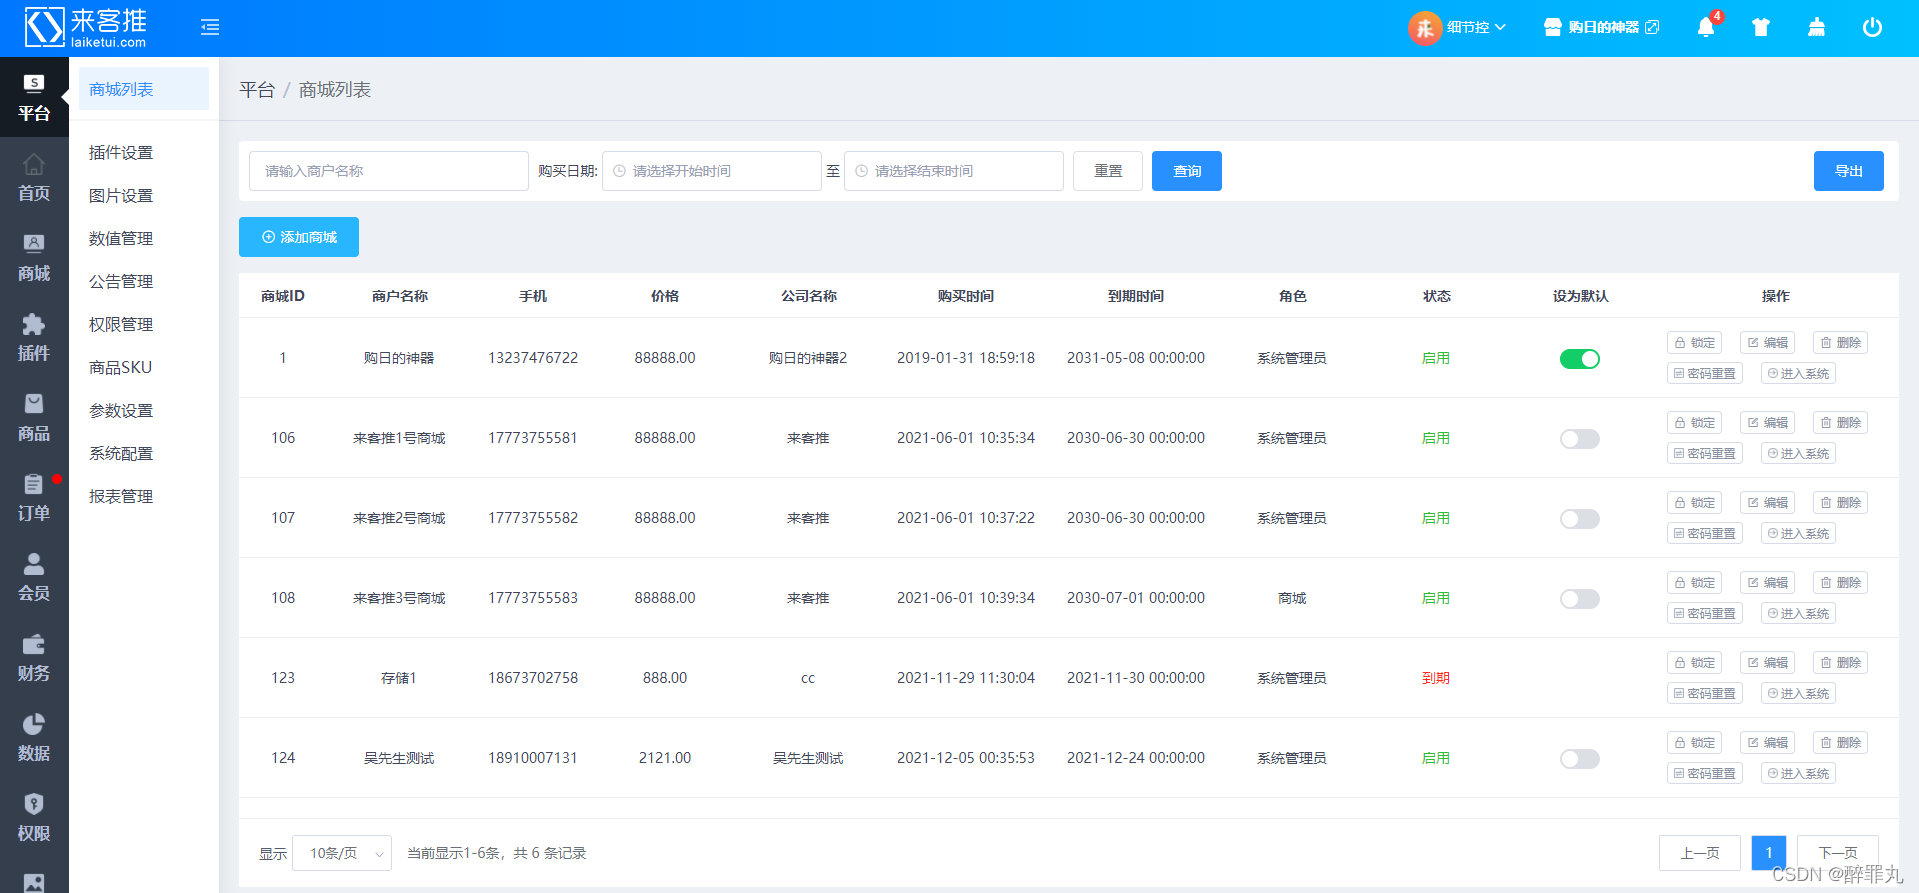This screenshot has height=893, width=1919.
Task: Click the 重置 reset button
Action: (1108, 171)
